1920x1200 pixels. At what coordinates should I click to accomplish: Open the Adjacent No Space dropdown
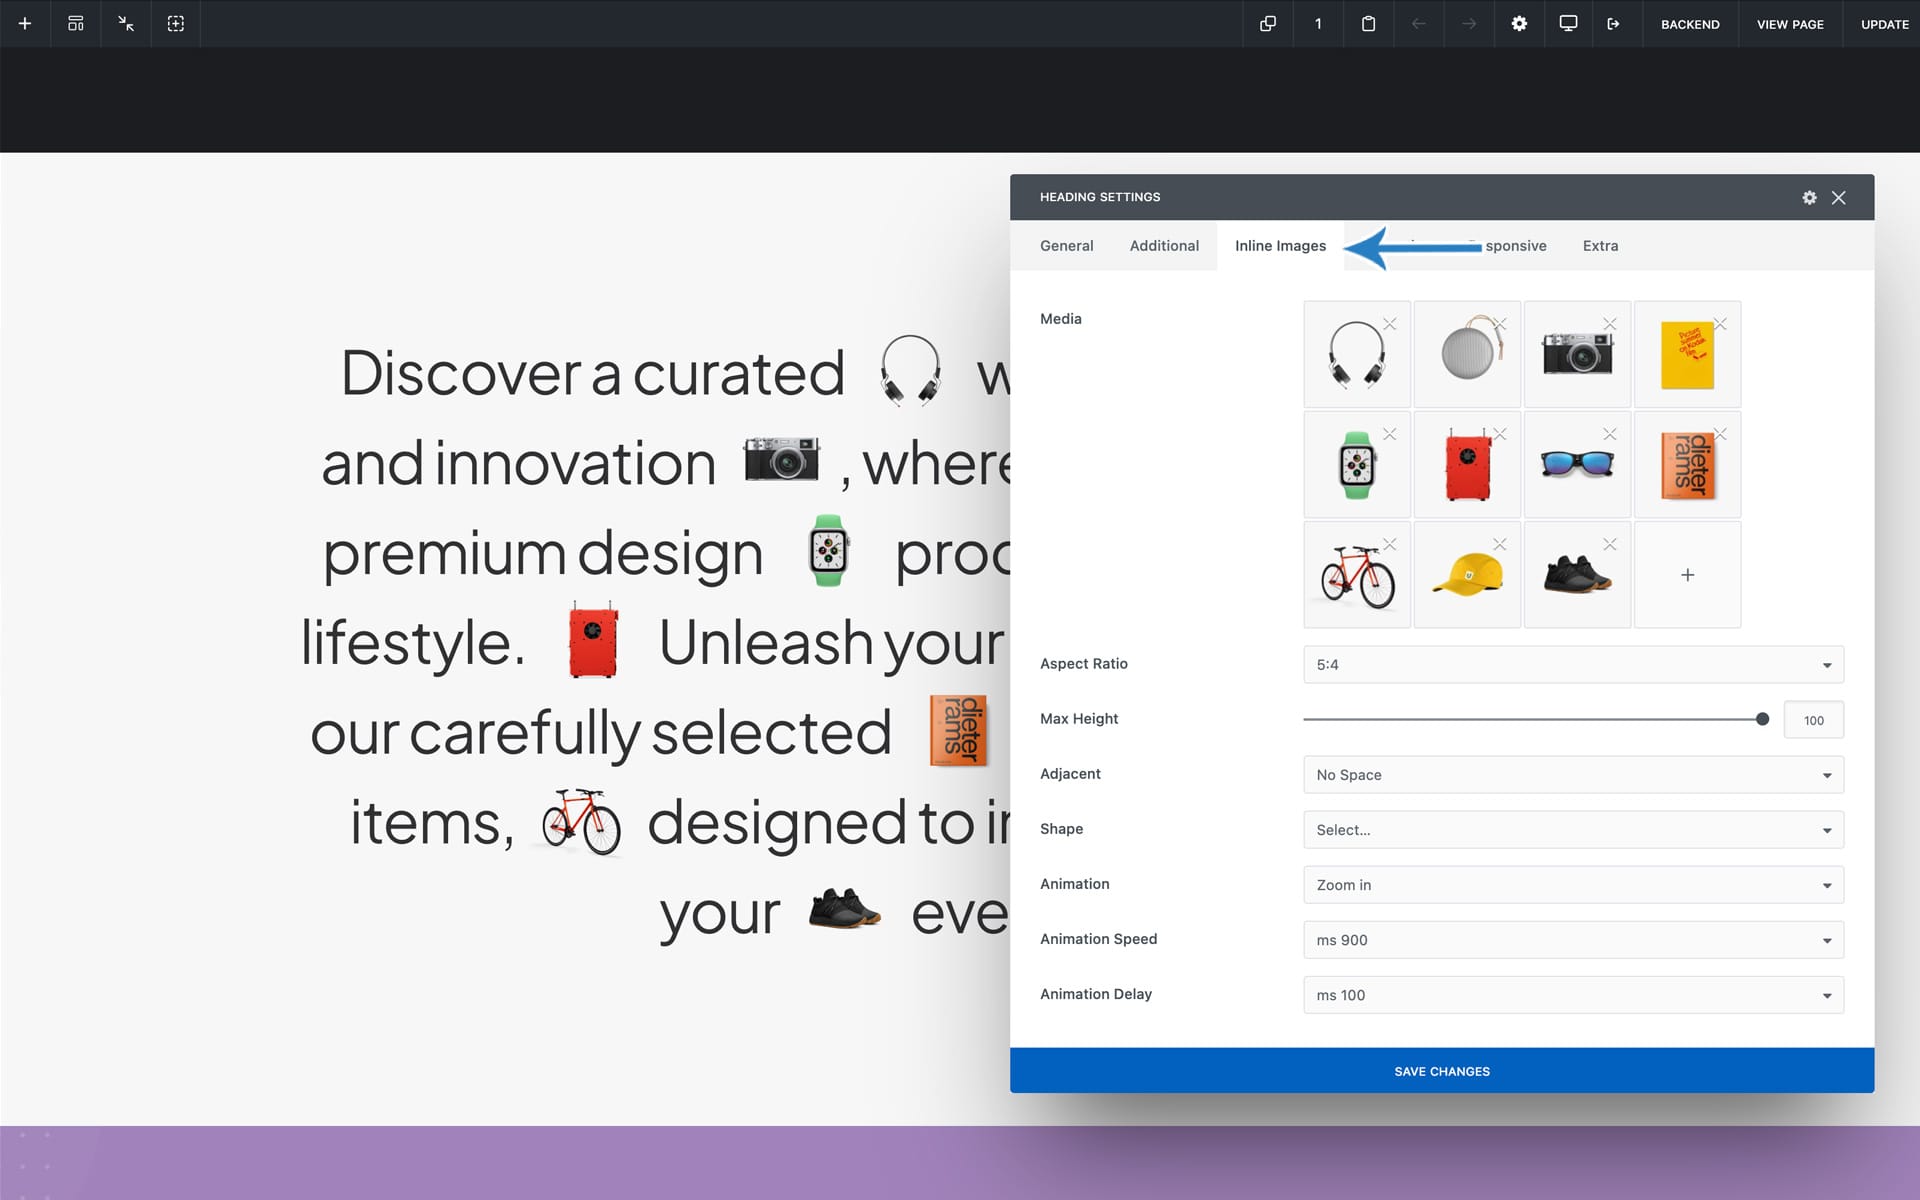1573,775
